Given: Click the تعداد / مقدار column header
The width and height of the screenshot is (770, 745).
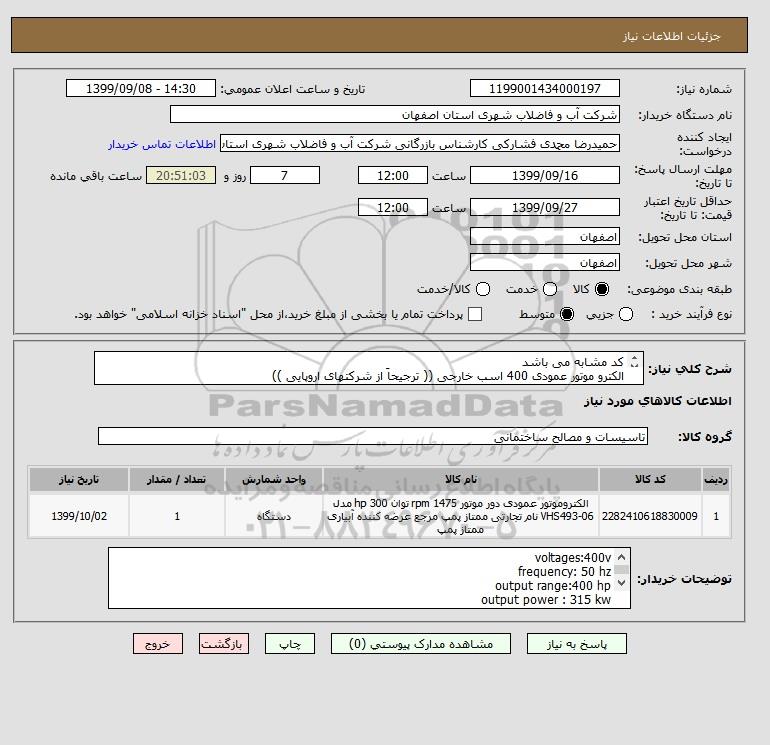Looking at the screenshot, I should (177, 479).
